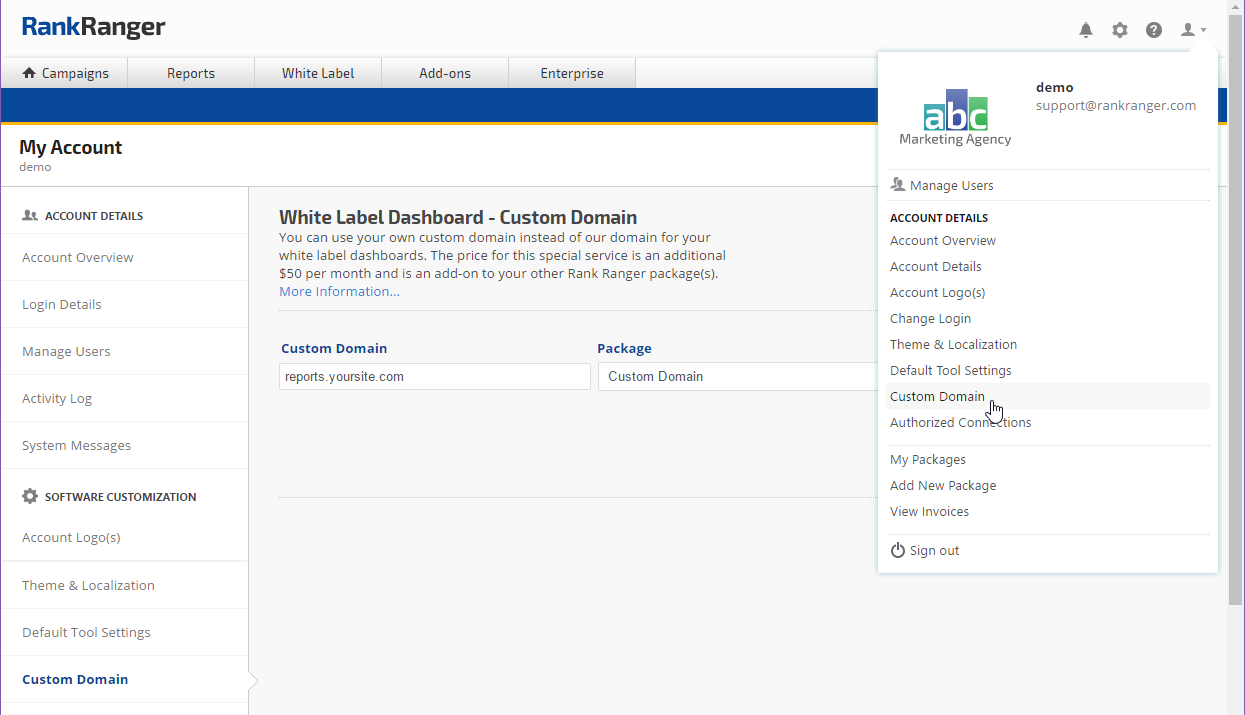Open Account Logo(s) in the profile dropdown
Viewport: 1245px width, 715px height.
point(937,293)
